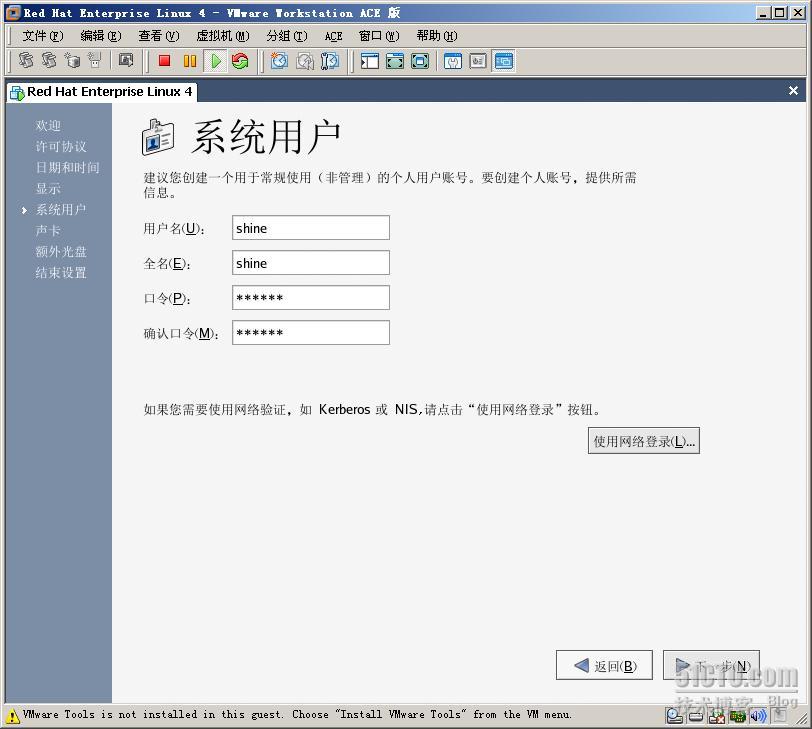
Task: Open the 虚拟机(M) menu
Action: coord(223,36)
